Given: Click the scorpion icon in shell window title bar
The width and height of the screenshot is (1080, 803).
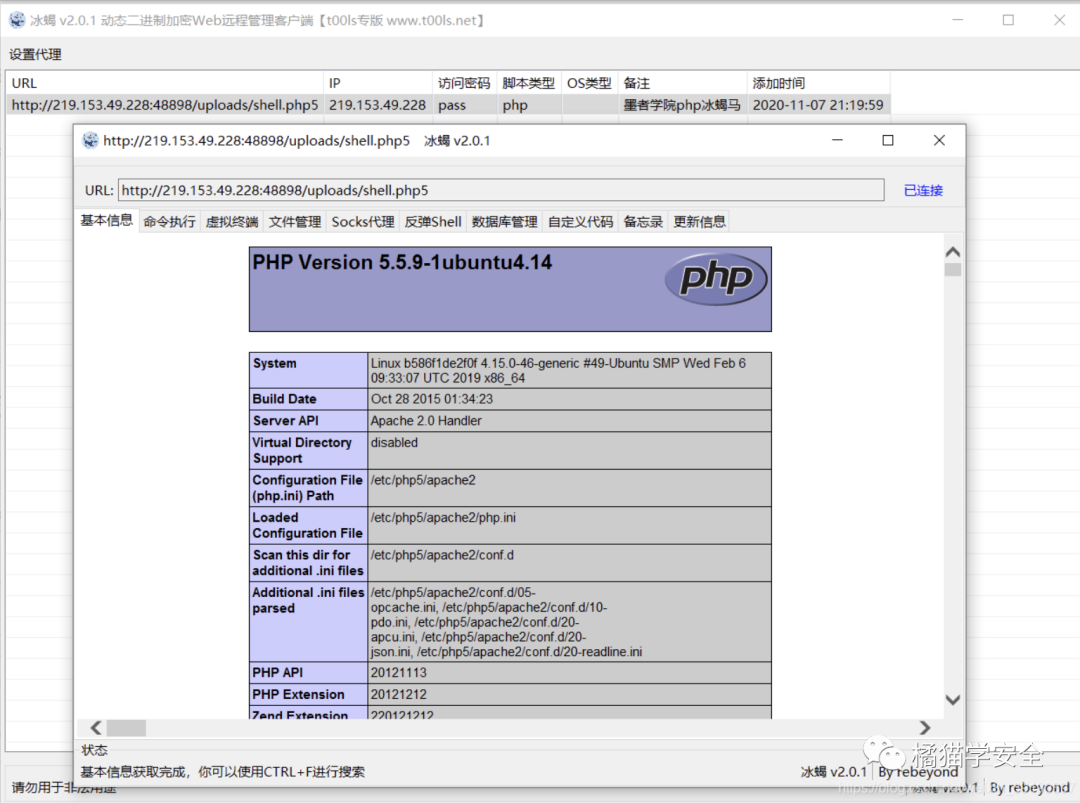Looking at the screenshot, I should point(90,140).
